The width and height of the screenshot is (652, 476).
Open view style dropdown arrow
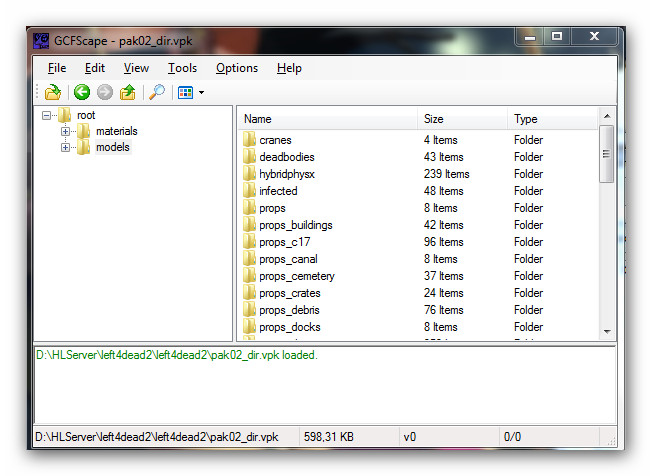click(202, 92)
